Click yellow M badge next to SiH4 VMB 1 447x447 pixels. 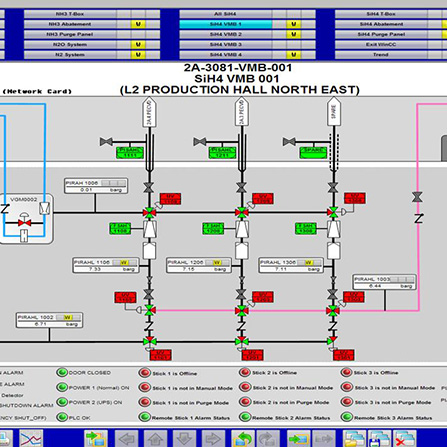tap(293, 24)
